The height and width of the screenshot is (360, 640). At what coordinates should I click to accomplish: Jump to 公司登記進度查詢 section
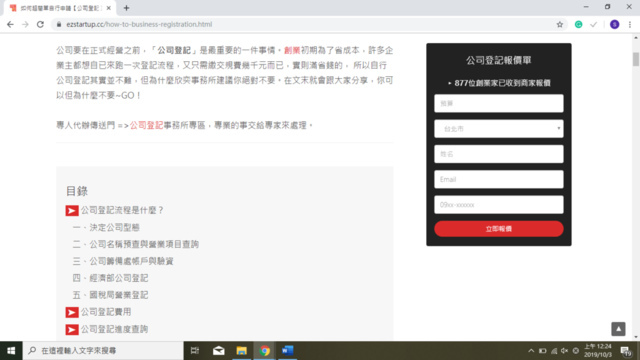(x=114, y=329)
